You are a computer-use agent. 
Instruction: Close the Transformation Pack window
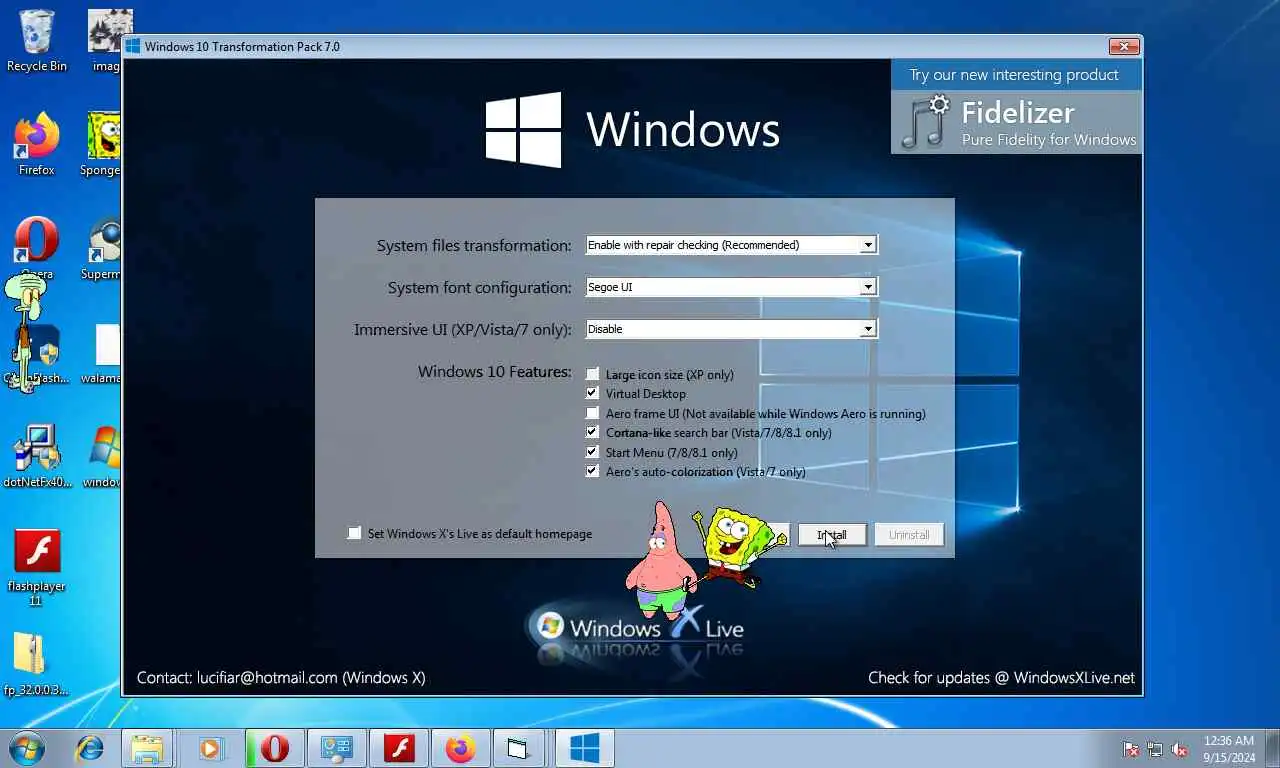click(1124, 46)
